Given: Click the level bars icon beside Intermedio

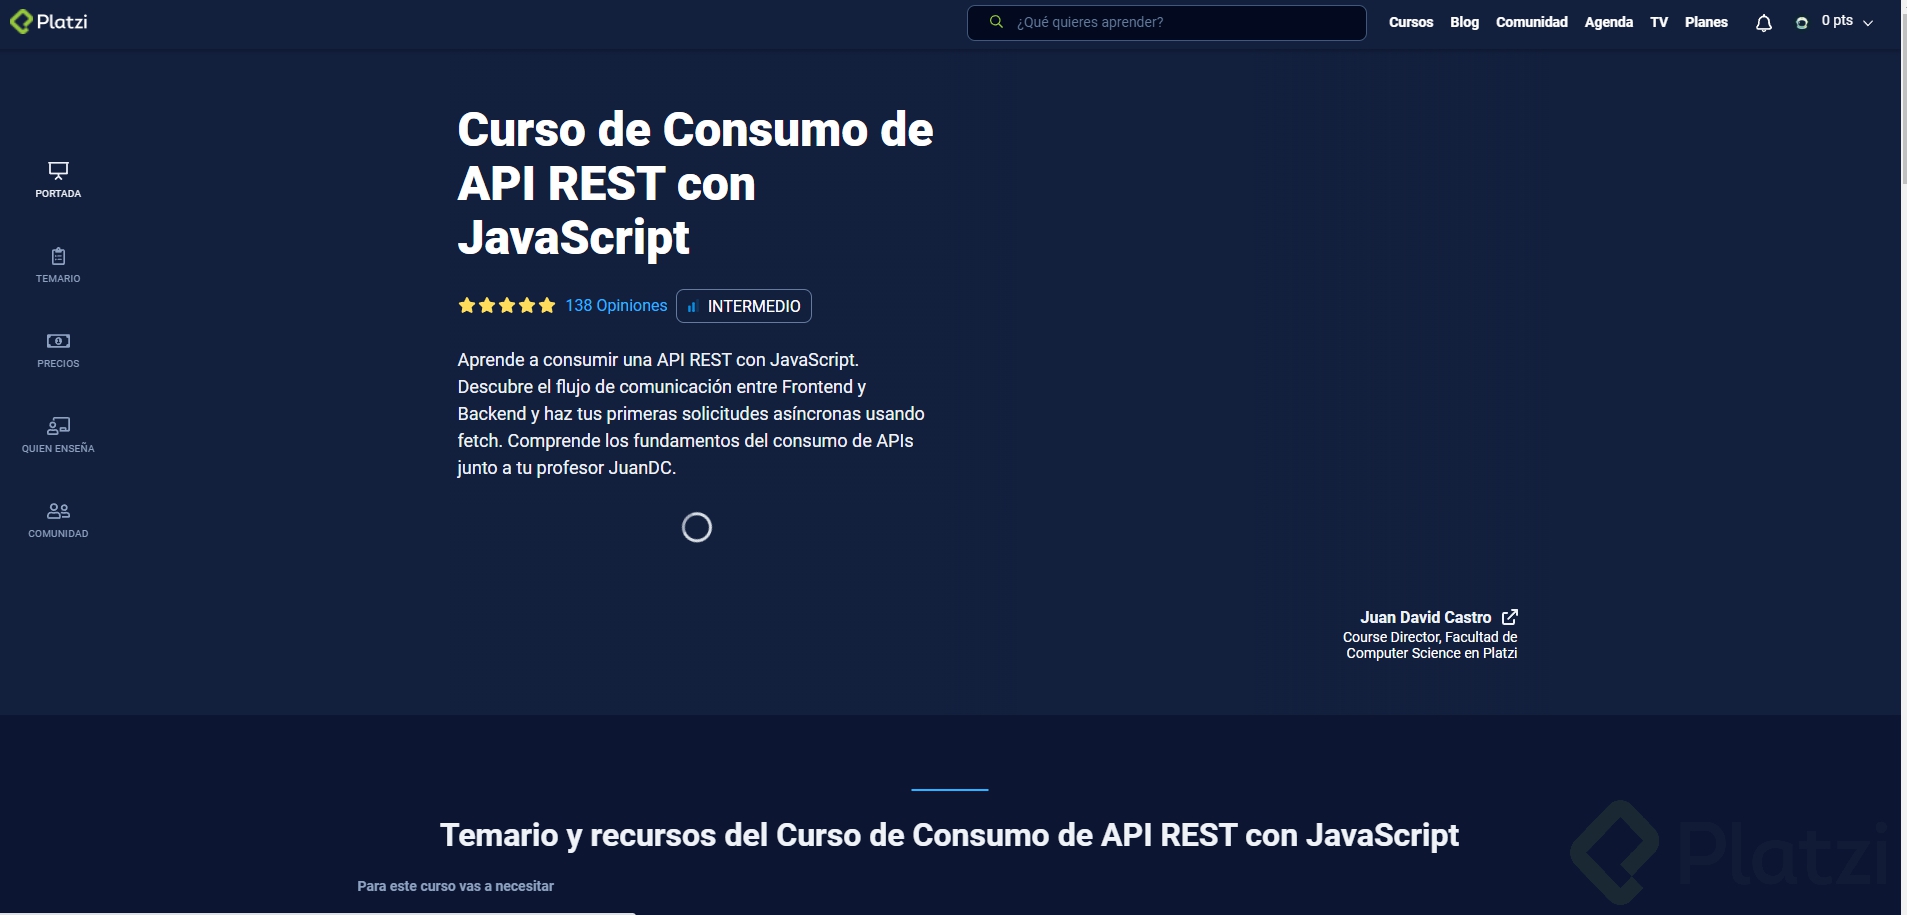Looking at the screenshot, I should point(692,307).
